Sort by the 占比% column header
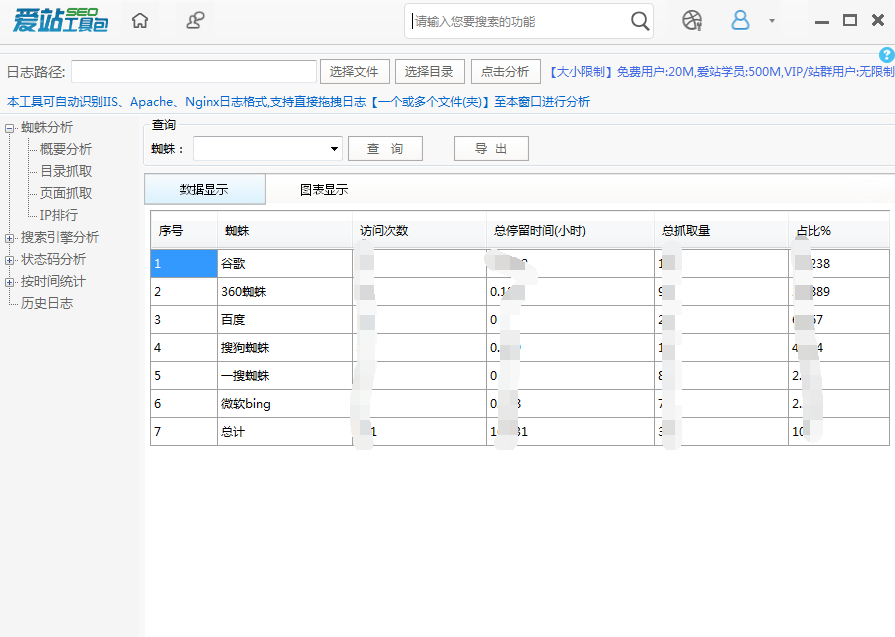 [839, 231]
